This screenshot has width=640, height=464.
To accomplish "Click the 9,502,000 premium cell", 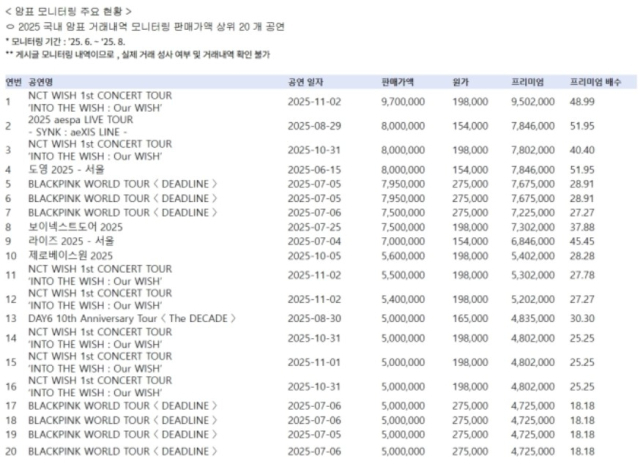I will tap(533, 102).
